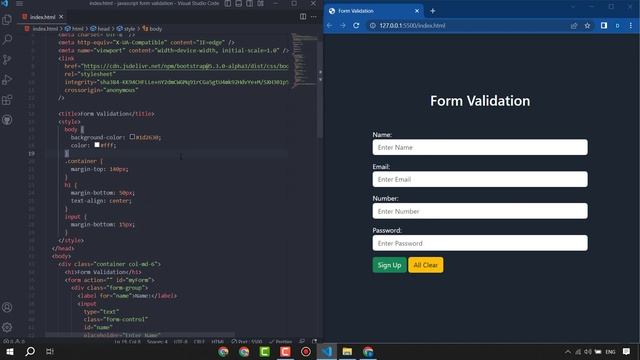Open Windows Start menu

10,351
